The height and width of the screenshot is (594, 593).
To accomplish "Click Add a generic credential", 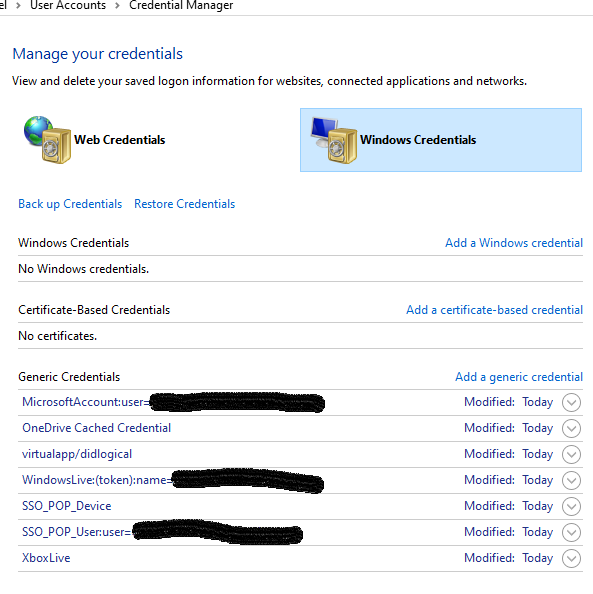I will pyautogui.click(x=519, y=377).
